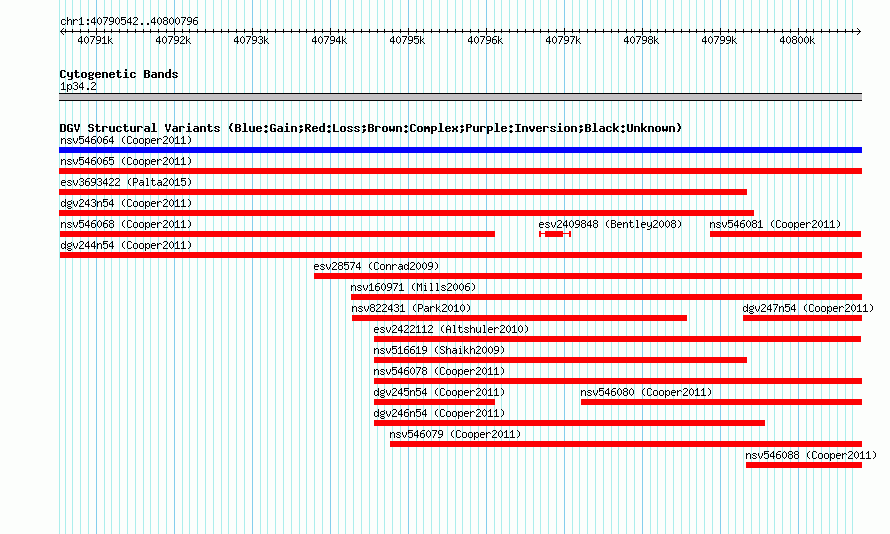
Task: Open the nsv546065 (Cooper2011) label
Action: 126,161
